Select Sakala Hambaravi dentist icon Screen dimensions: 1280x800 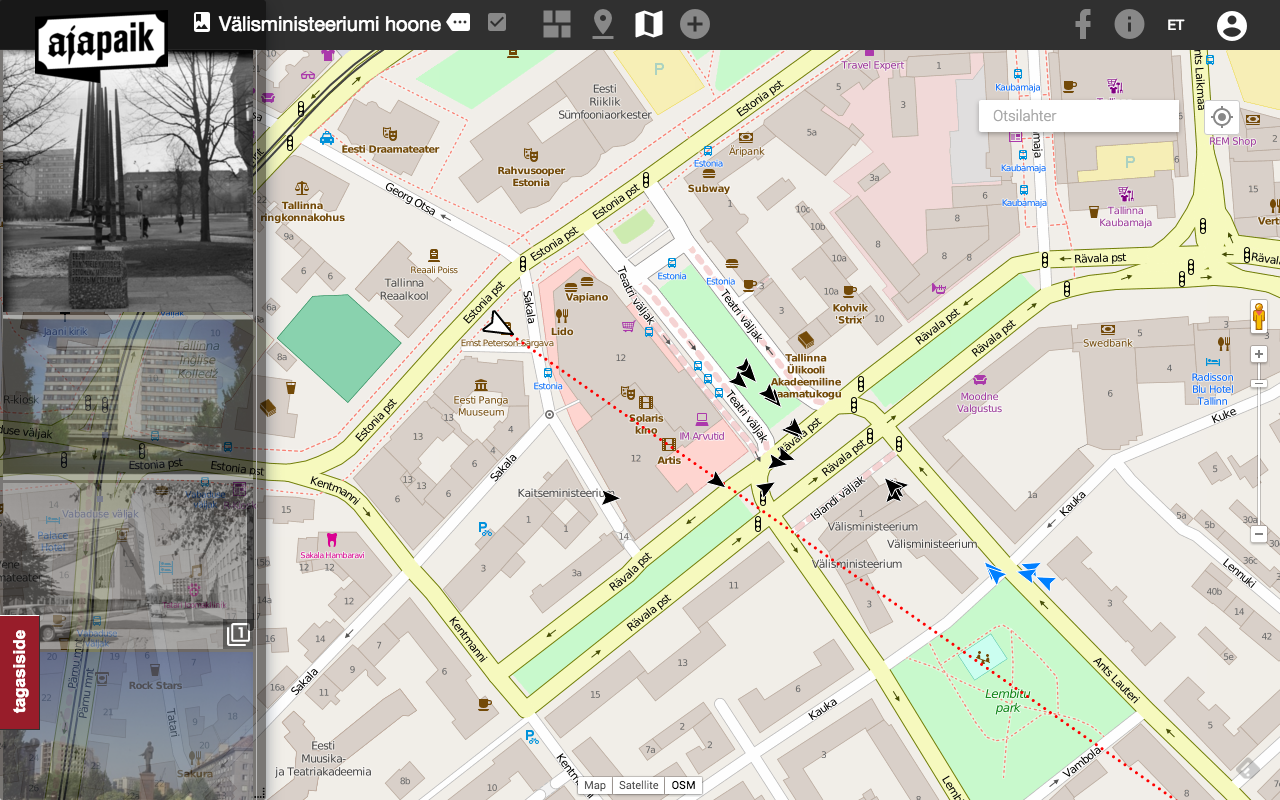333,538
